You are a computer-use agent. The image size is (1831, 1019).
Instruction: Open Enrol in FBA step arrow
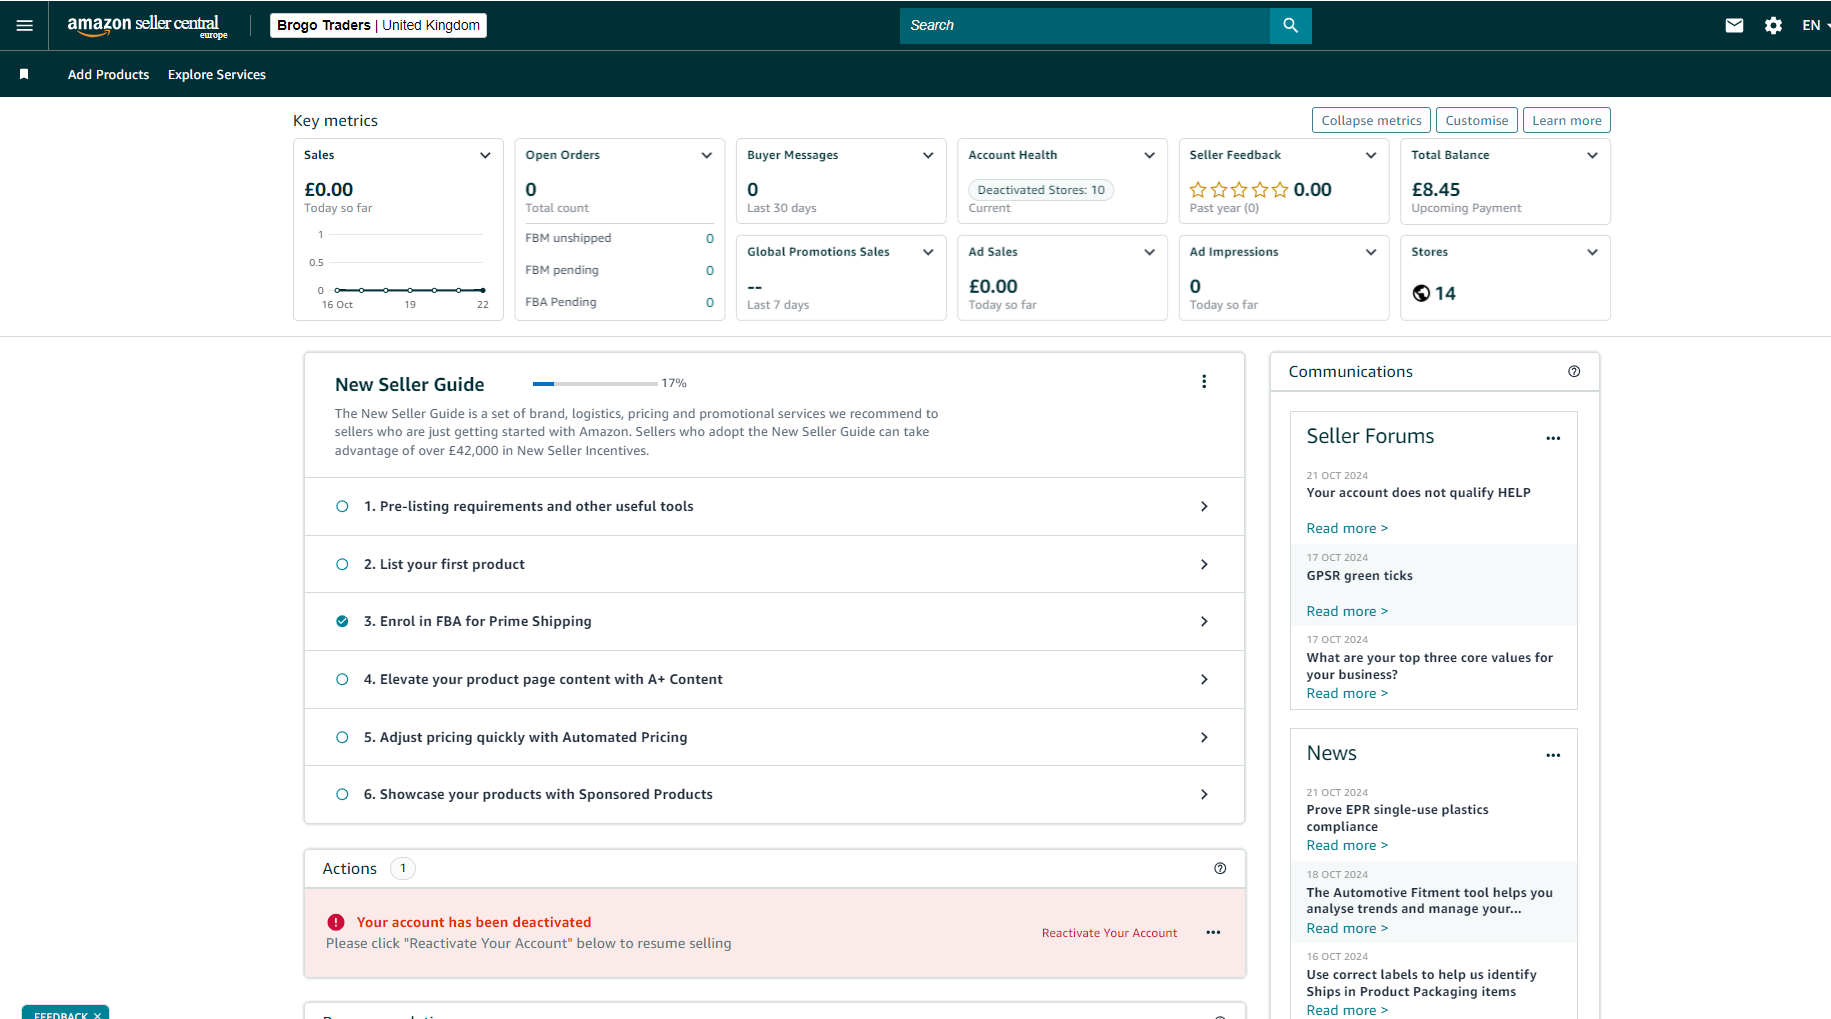pos(1204,621)
